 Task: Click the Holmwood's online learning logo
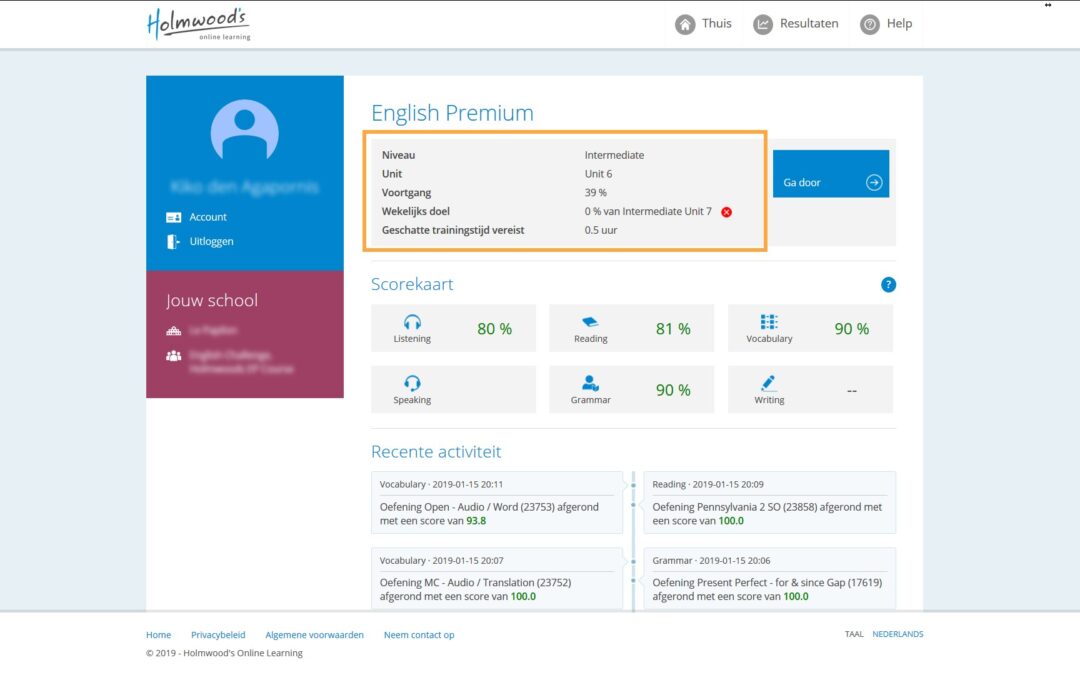[x=198, y=24]
